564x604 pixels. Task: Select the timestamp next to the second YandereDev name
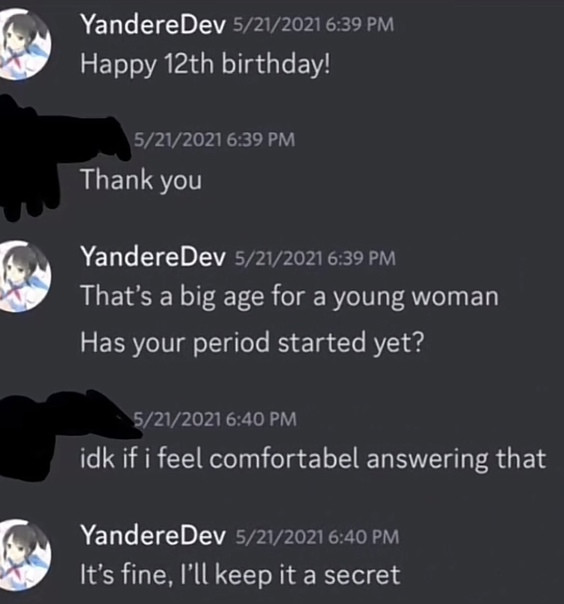click(x=315, y=258)
